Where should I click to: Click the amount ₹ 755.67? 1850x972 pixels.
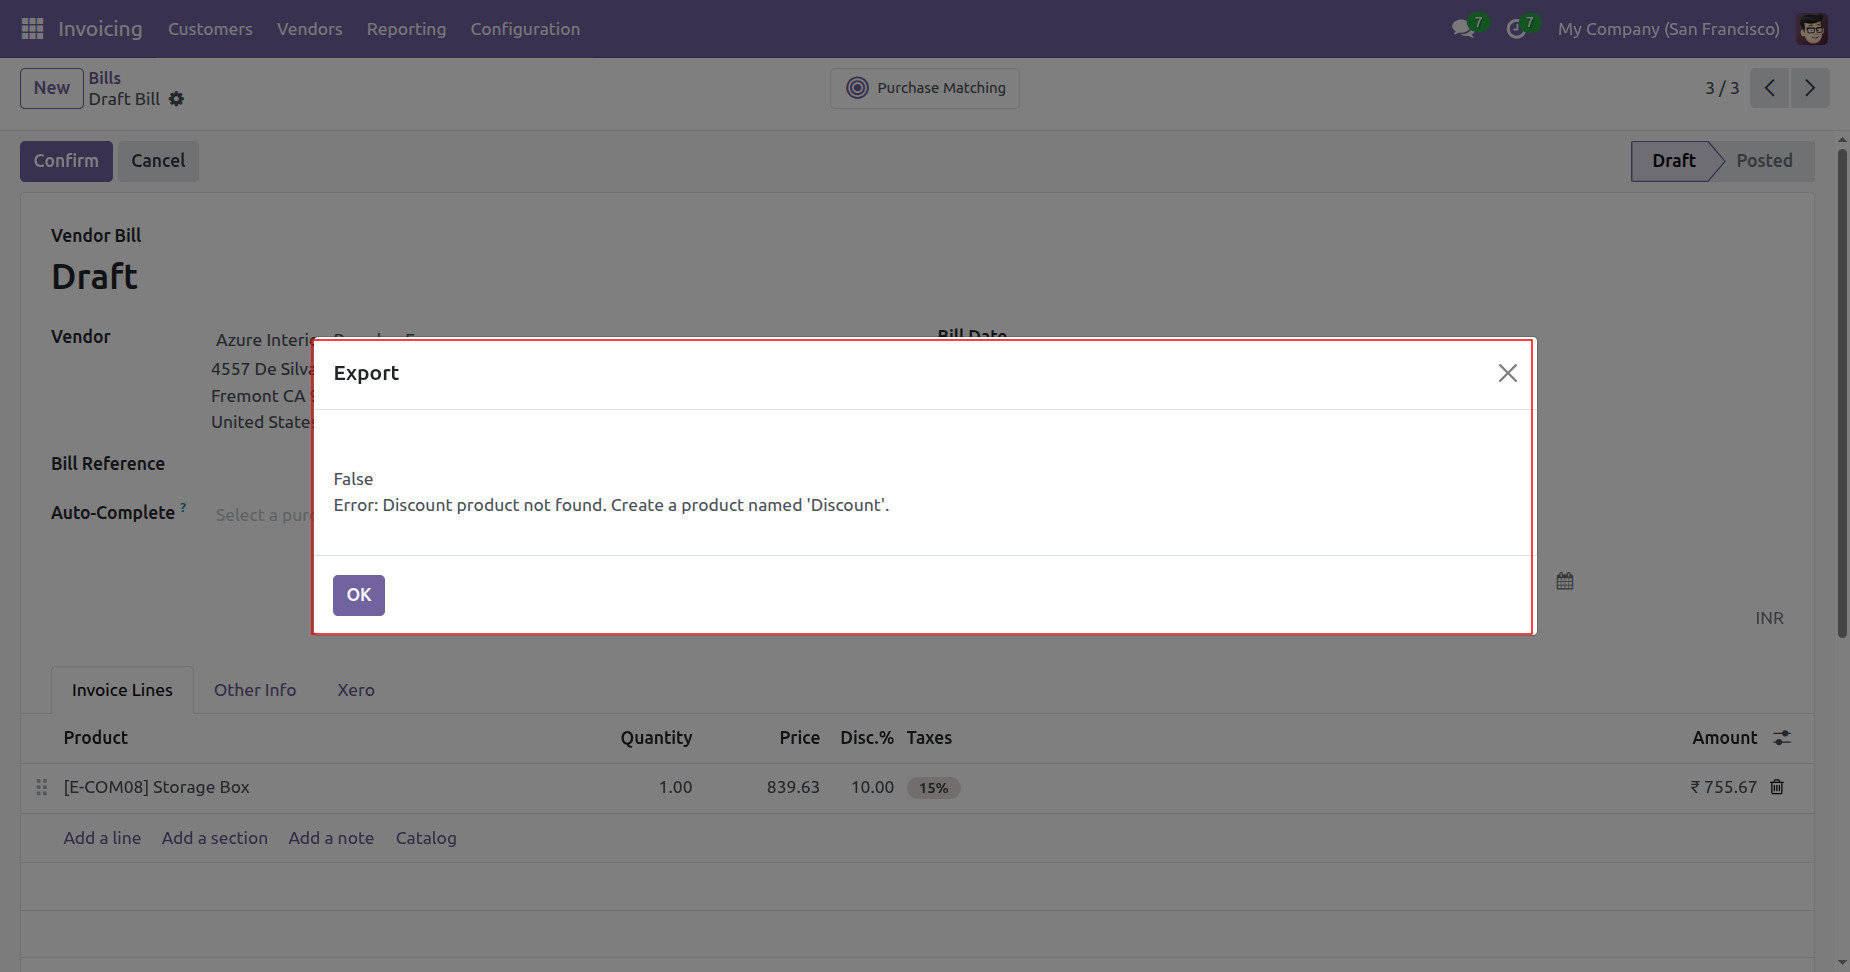[x=1723, y=787]
